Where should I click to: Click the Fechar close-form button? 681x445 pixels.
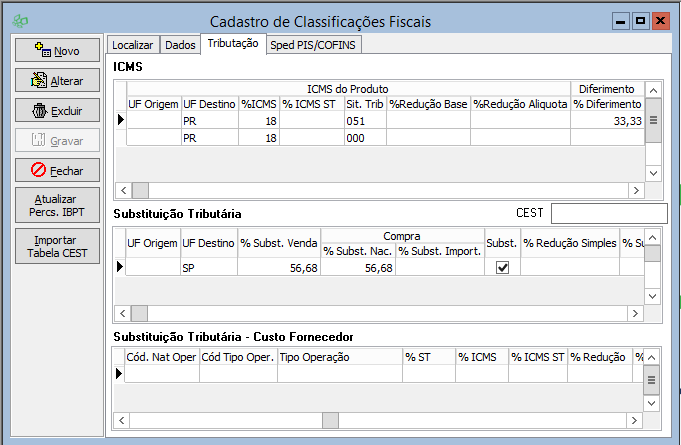[57, 170]
